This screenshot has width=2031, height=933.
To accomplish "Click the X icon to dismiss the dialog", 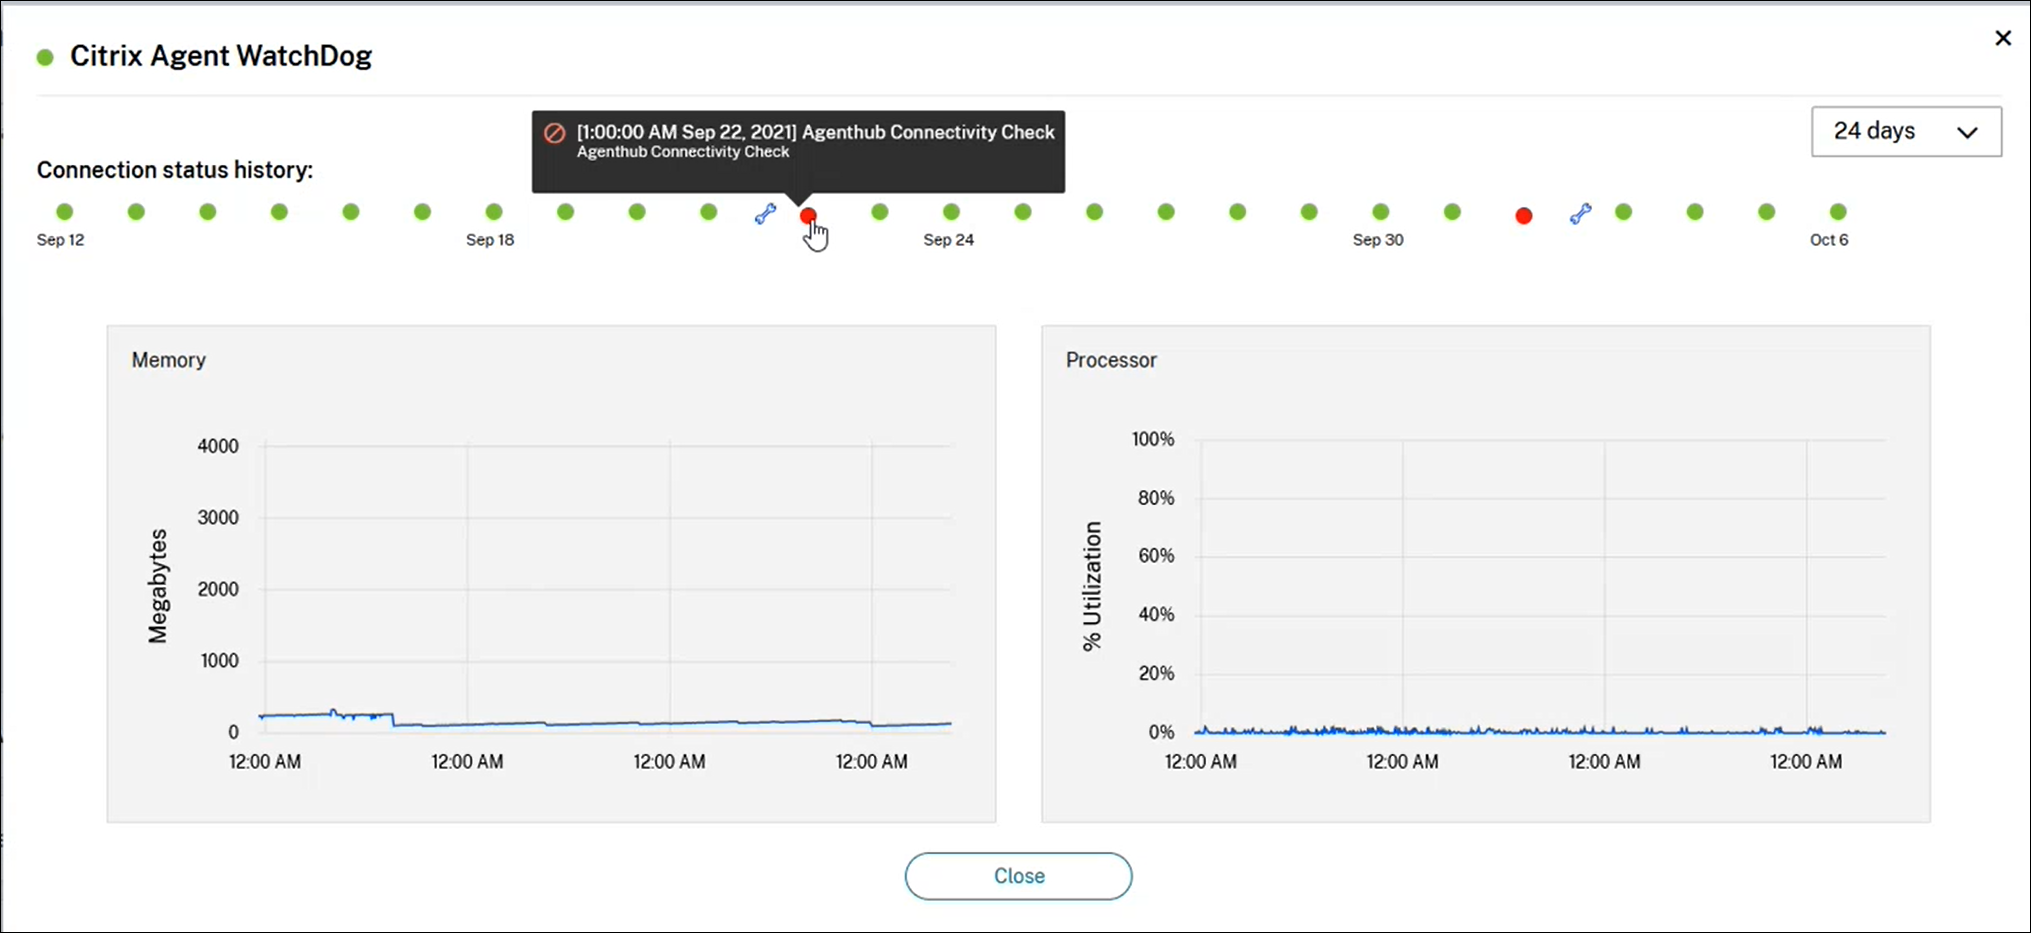I will pos(2002,38).
